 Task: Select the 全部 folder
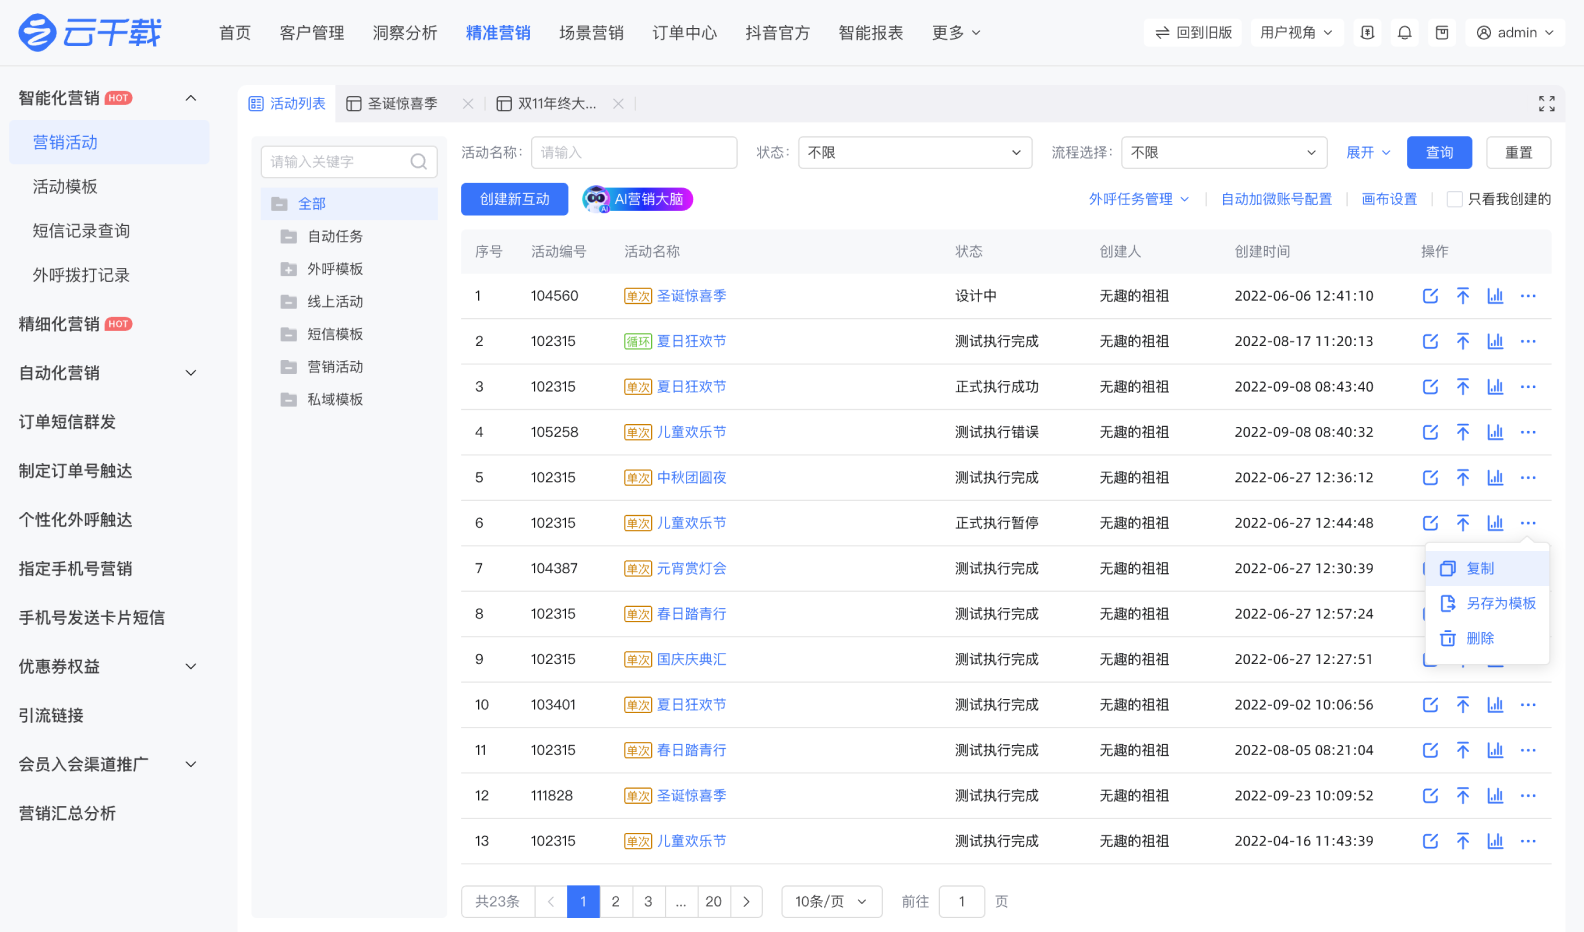(x=349, y=204)
